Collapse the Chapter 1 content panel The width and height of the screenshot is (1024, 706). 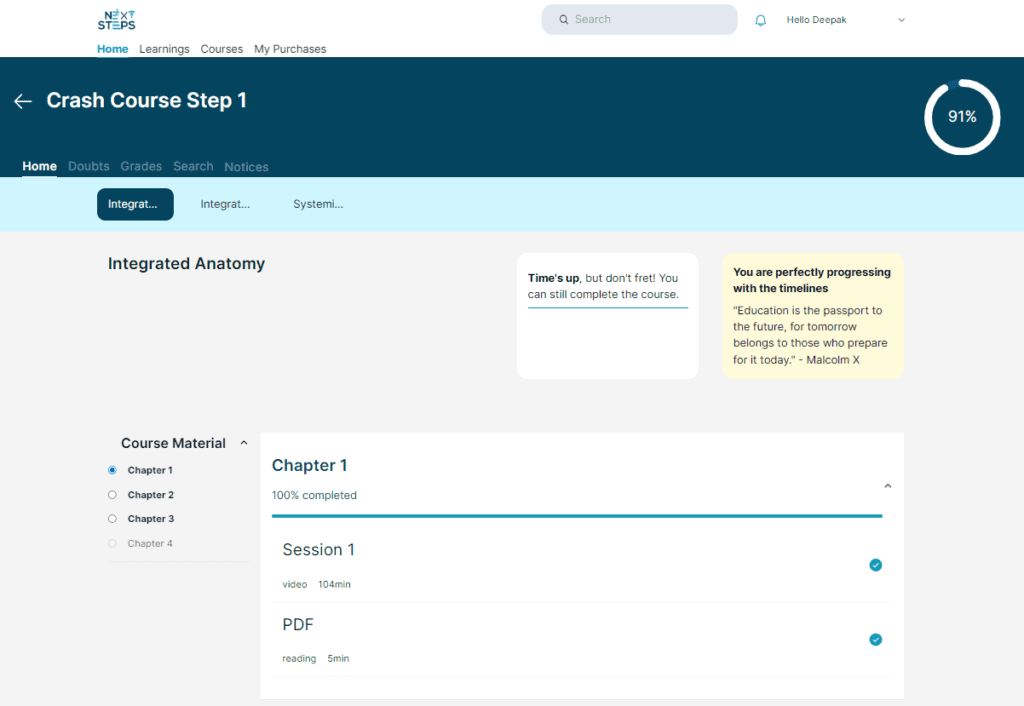(x=887, y=485)
